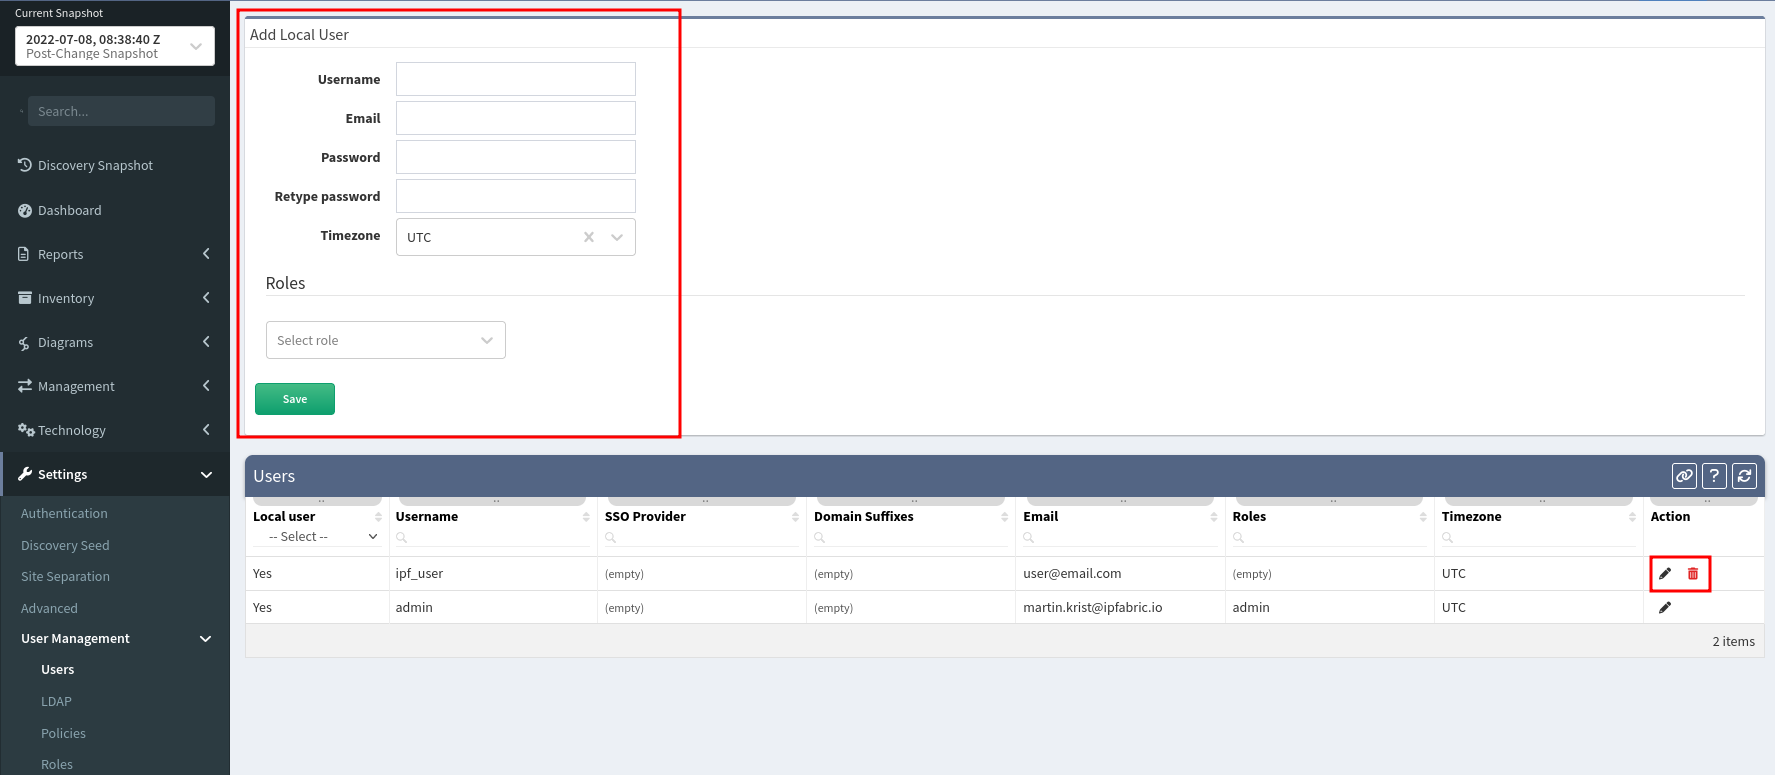The image size is (1775, 775).
Task: Sort the Roles column
Action: (x=1422, y=517)
